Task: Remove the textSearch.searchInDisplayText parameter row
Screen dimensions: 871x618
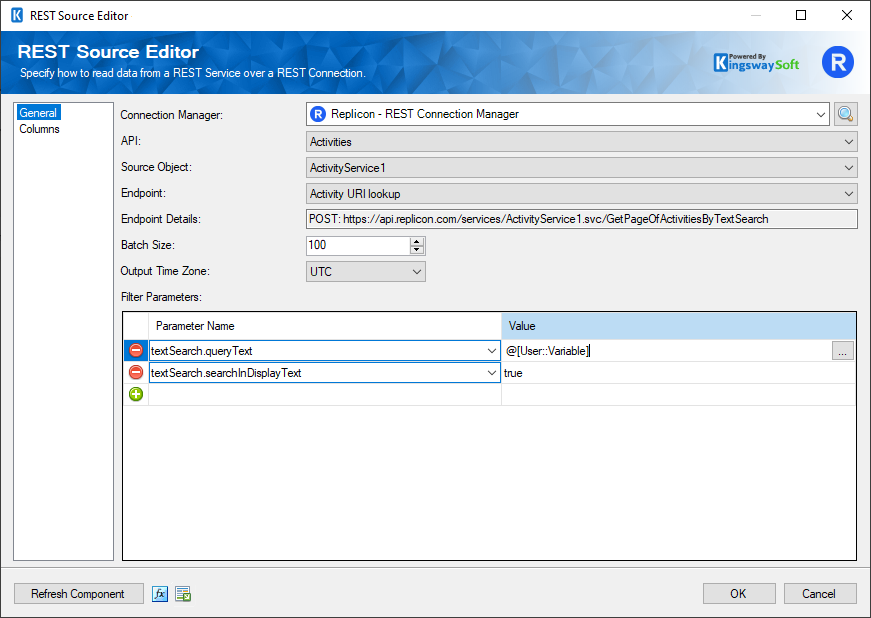Action: pyautogui.click(x=136, y=373)
